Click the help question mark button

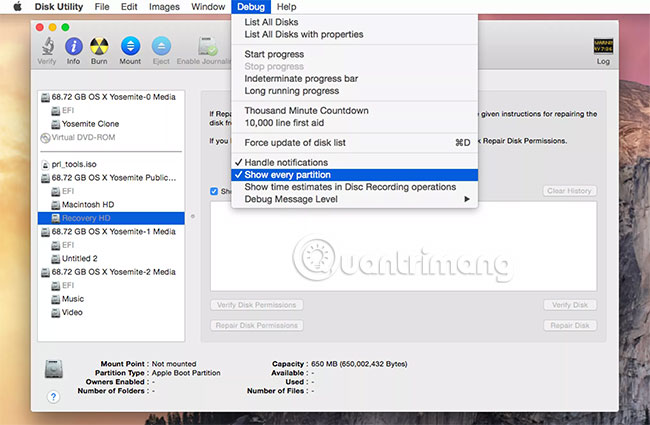coord(53,397)
